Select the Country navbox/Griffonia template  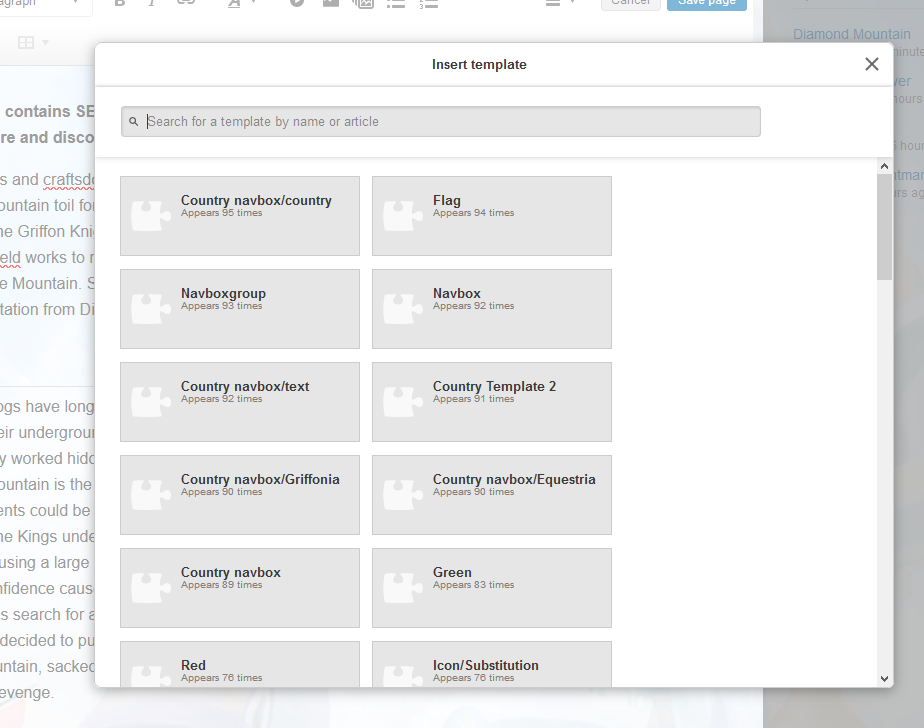pyautogui.click(x=240, y=495)
